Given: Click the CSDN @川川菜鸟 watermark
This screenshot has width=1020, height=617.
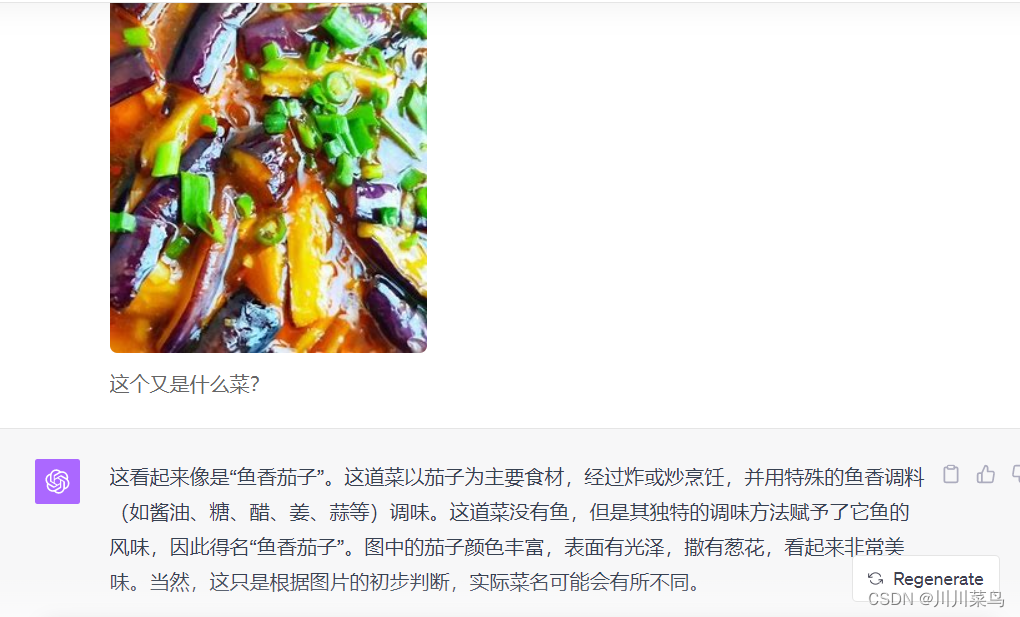Looking at the screenshot, I should (935, 599).
